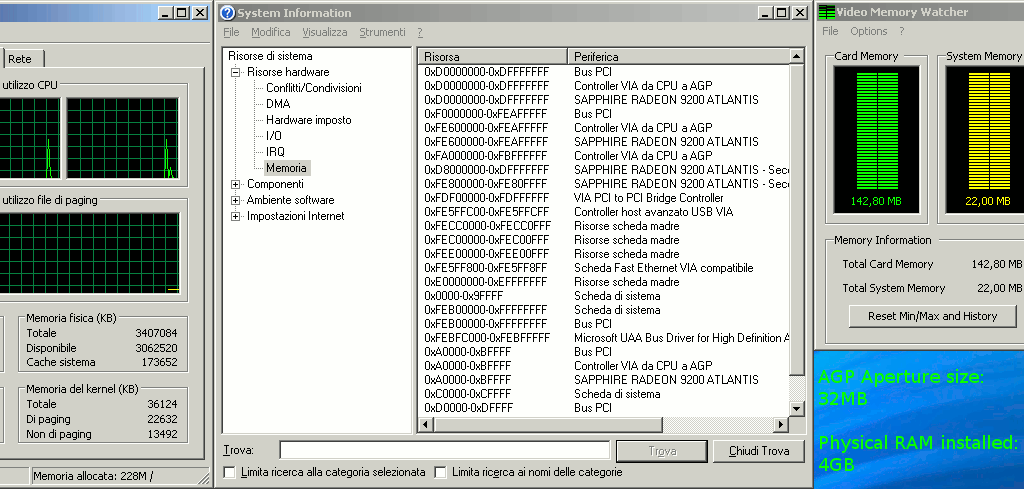1024x489 pixels.
Task: Select 0xE0000000-0xEFFFFFFF Risorse scheda madre row
Action: coord(603,282)
